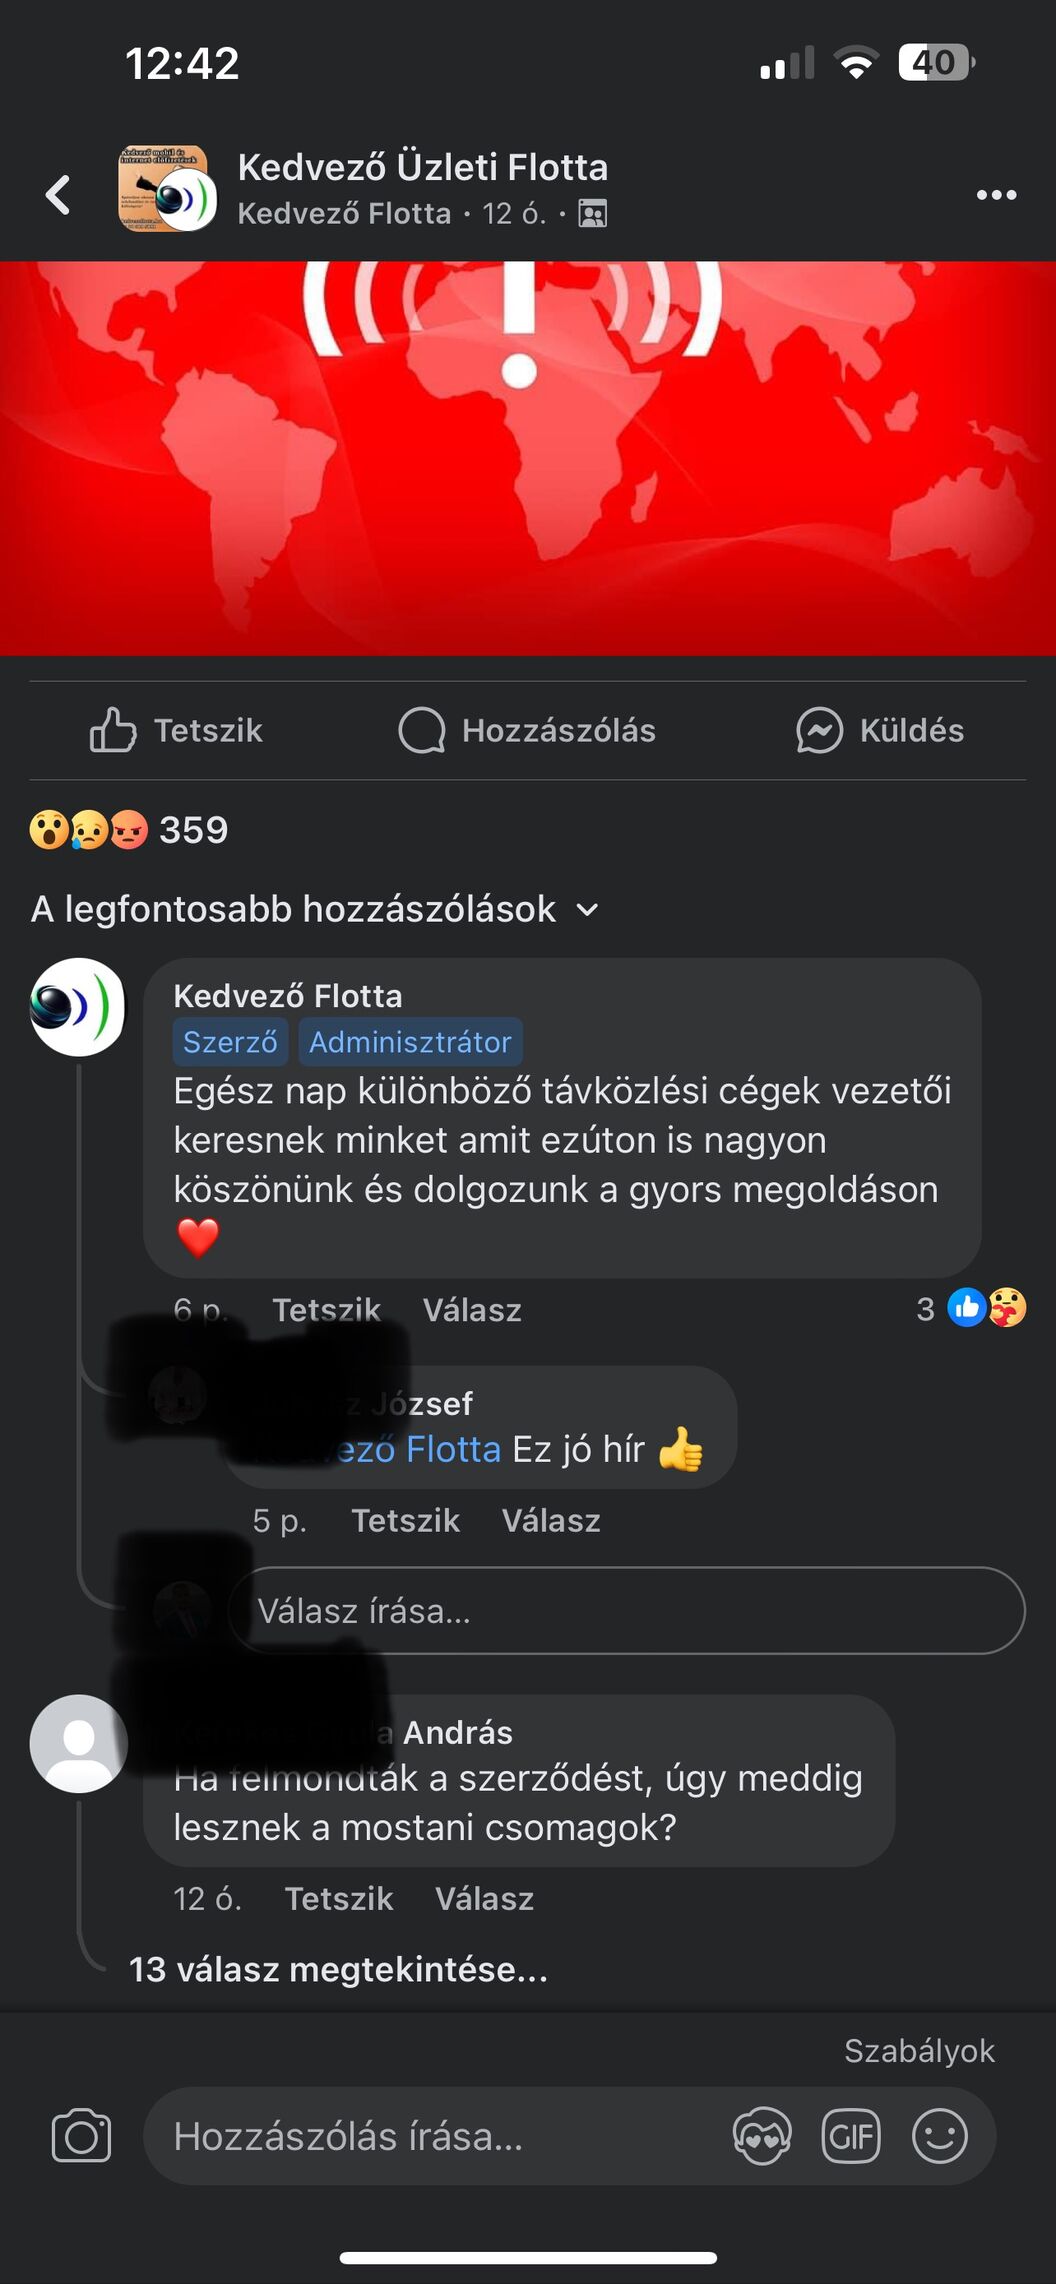This screenshot has width=1056, height=2284.
Task: Like the post with Tetszik thumb
Action: click(176, 730)
